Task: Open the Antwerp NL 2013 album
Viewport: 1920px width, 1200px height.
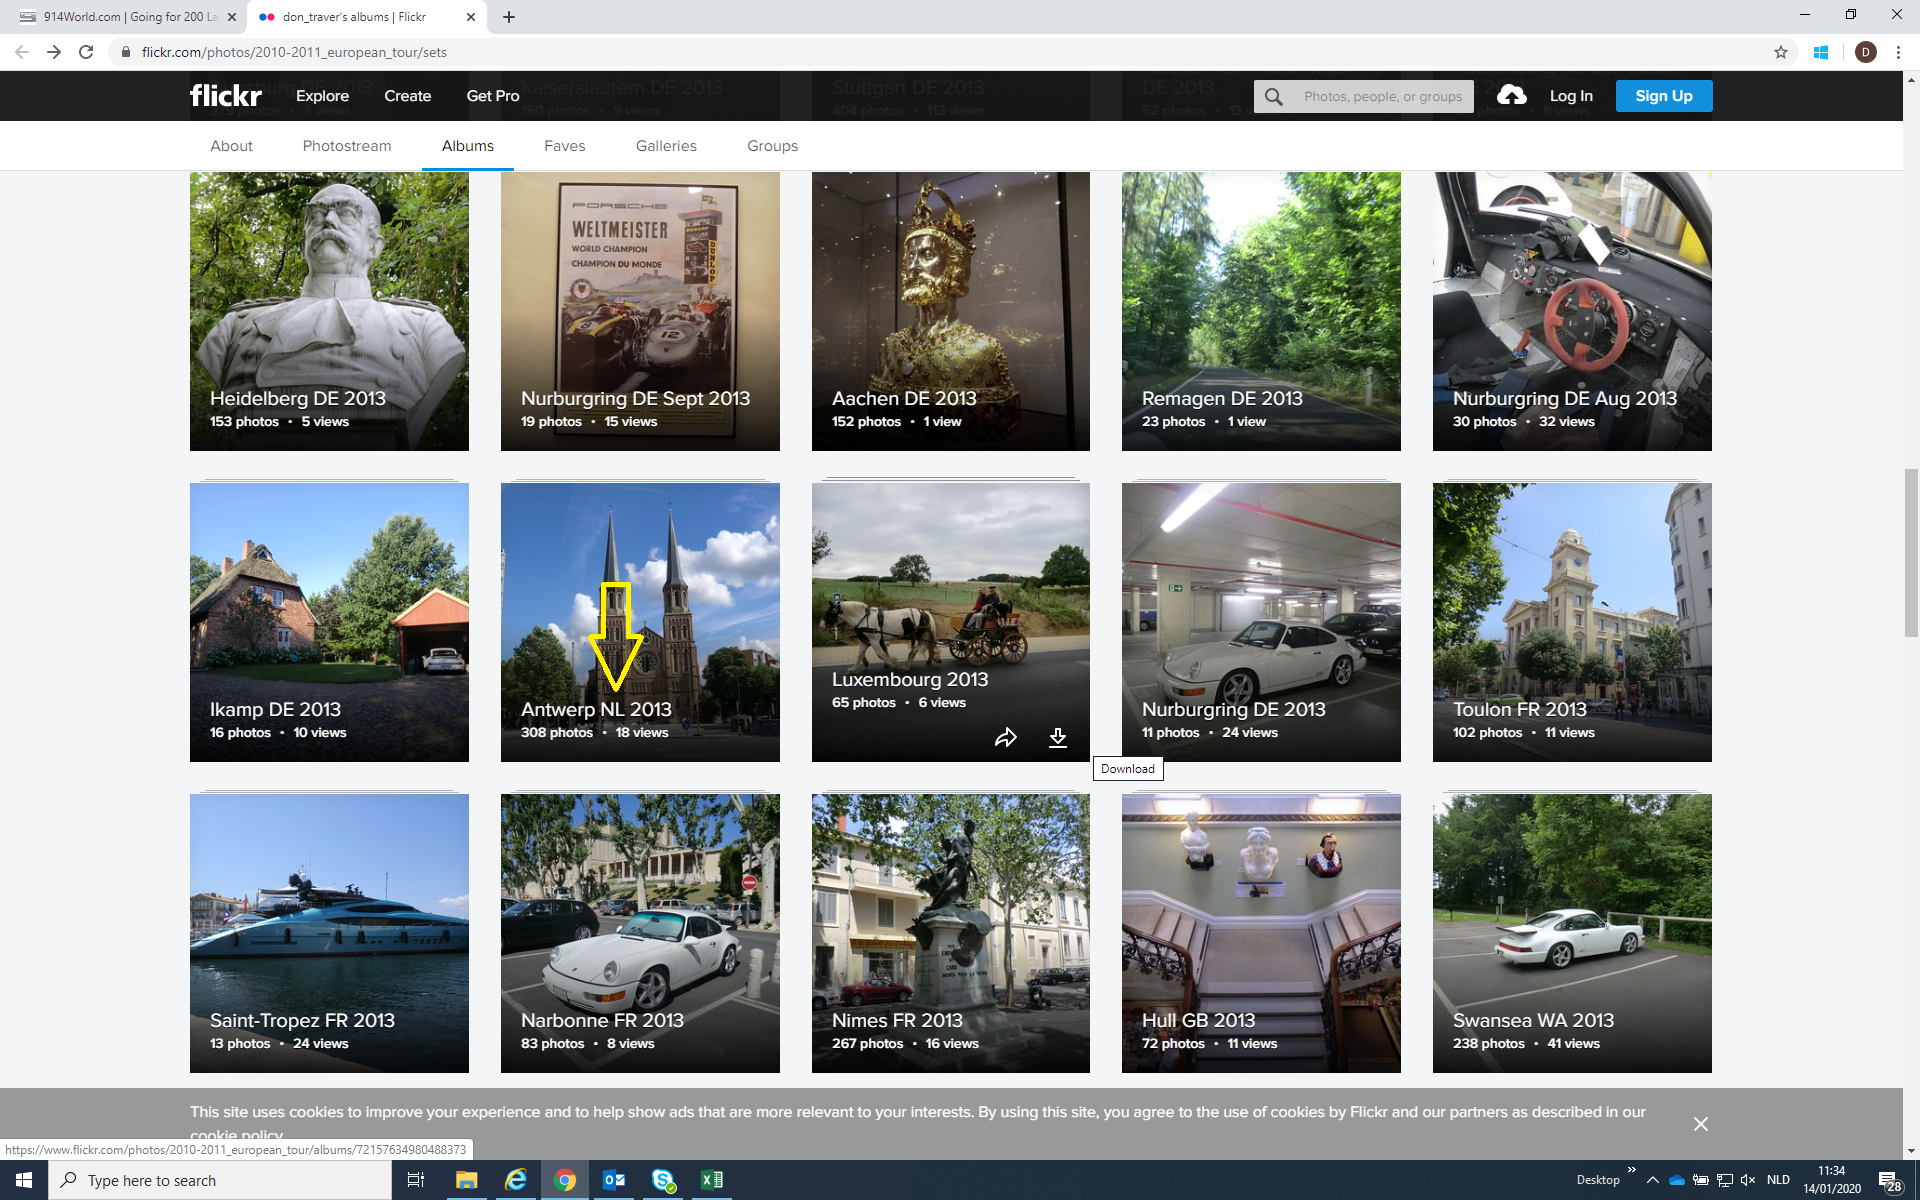Action: (x=640, y=622)
